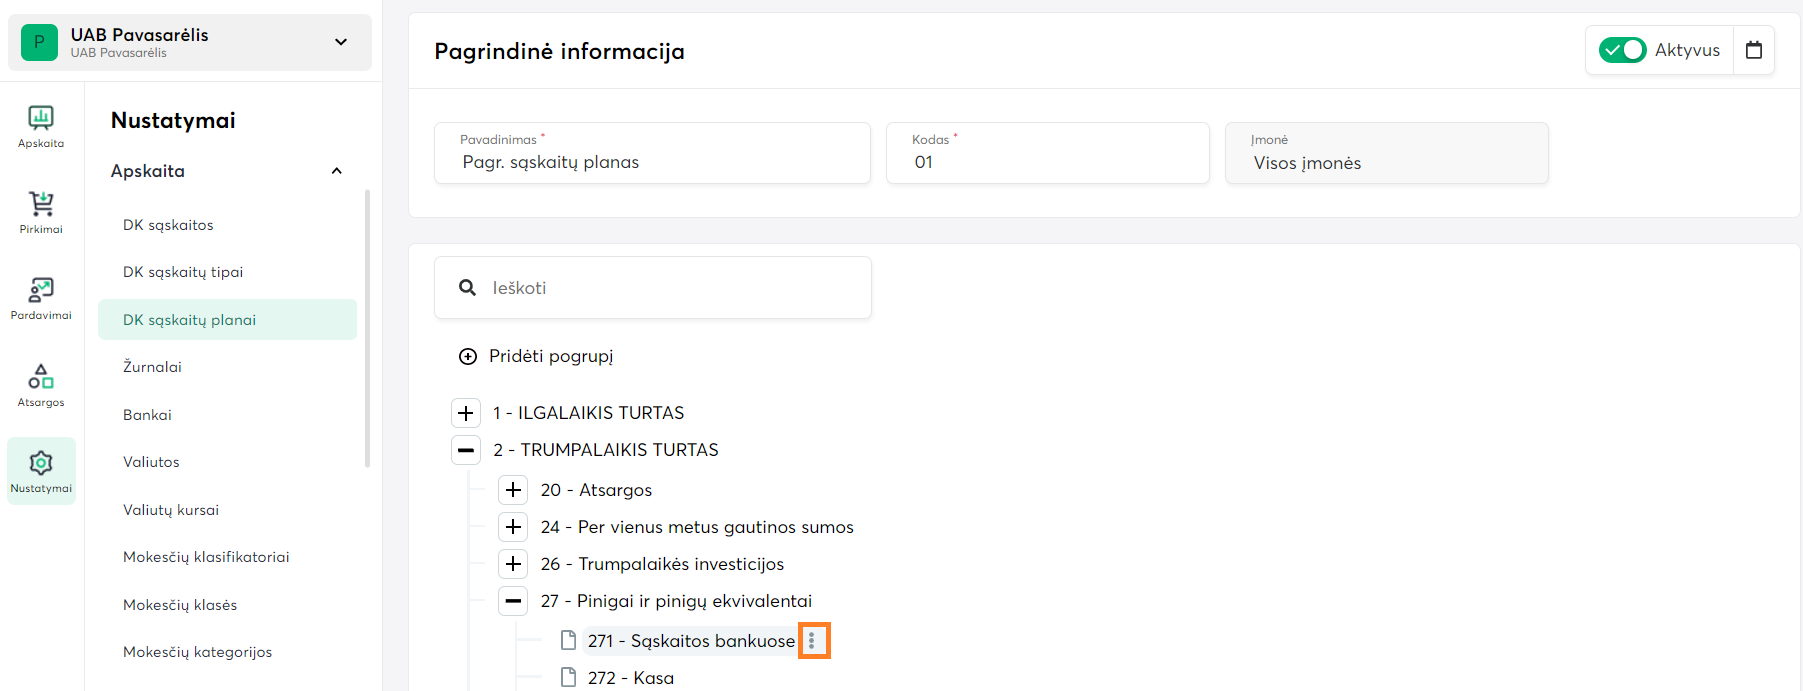Collapse 27 - Pinigai ir pinigų ekvivalentai
1803x691 pixels.
[x=513, y=601]
